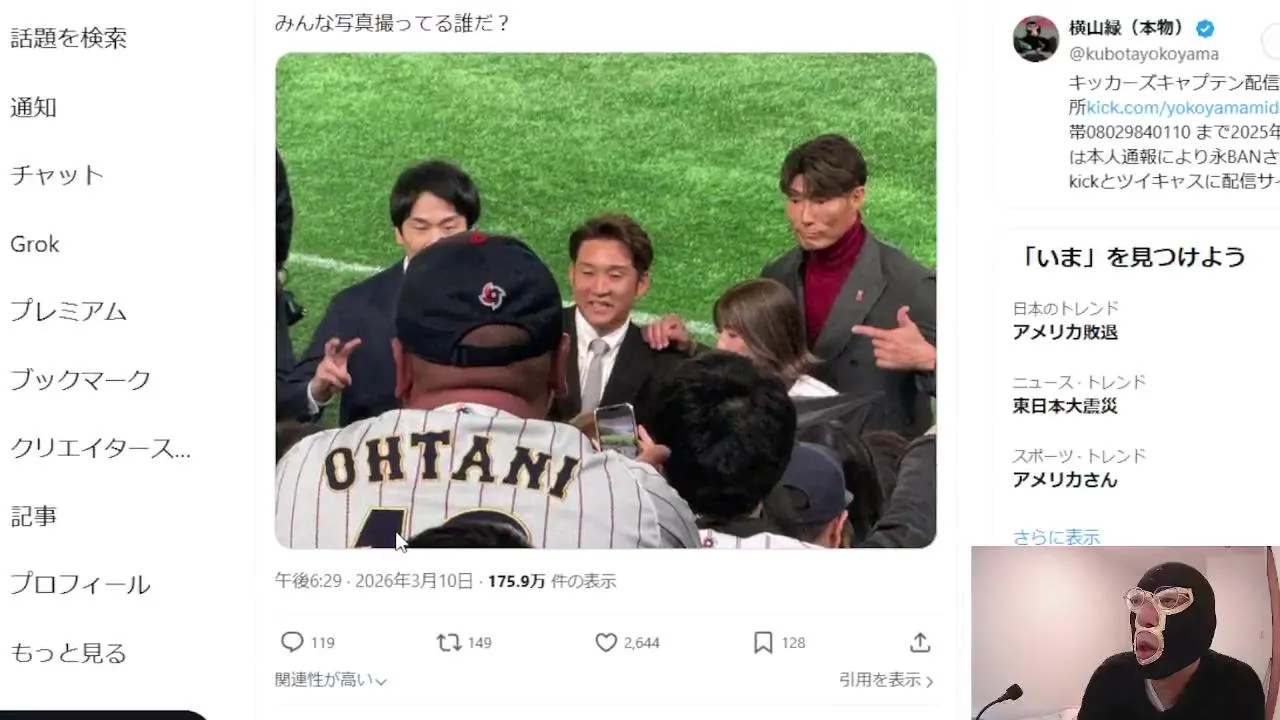
Task: Enlarge the OHTANI jersey photo
Action: (x=606, y=300)
